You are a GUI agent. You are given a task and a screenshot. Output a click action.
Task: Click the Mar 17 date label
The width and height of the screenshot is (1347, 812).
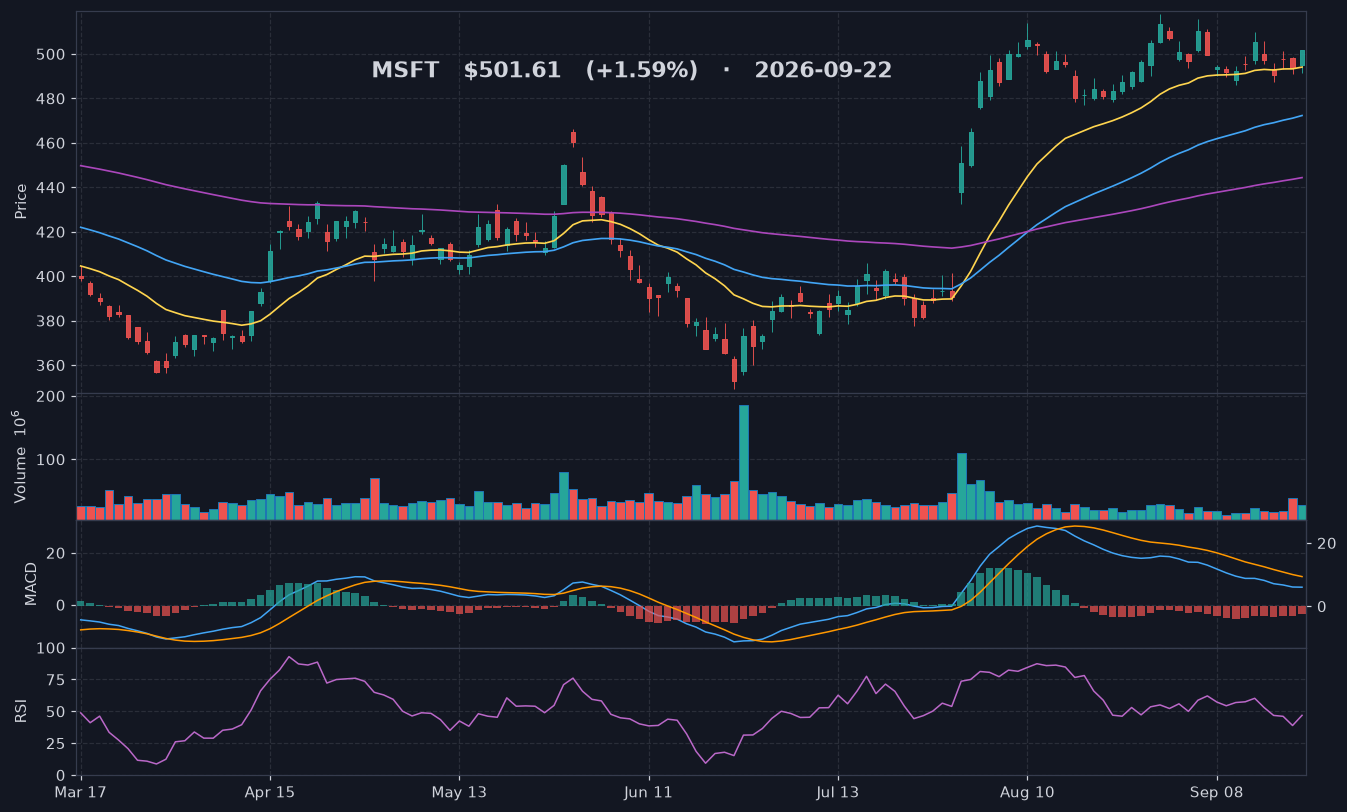(x=81, y=791)
